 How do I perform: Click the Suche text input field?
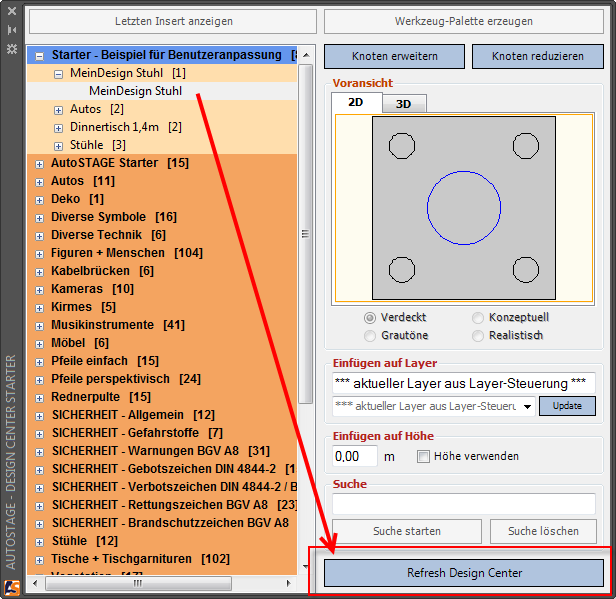pyautogui.click(x=463, y=504)
